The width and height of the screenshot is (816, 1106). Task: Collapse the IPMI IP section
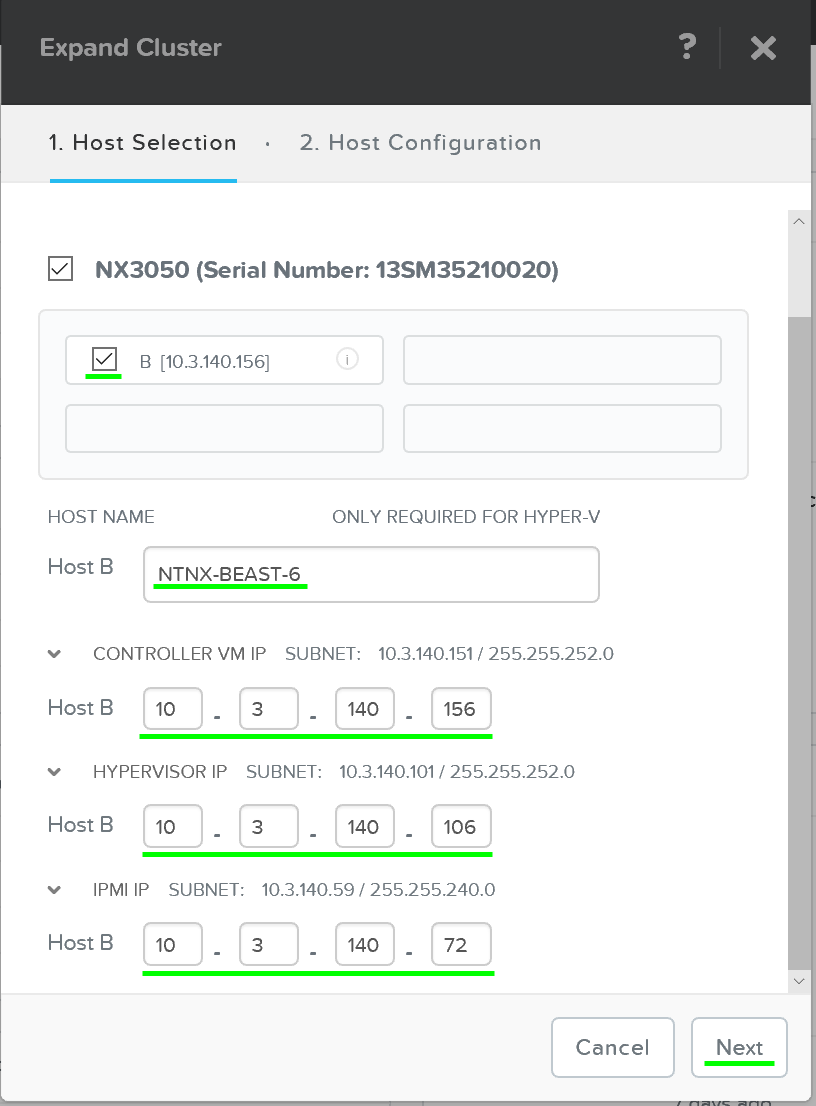point(54,889)
